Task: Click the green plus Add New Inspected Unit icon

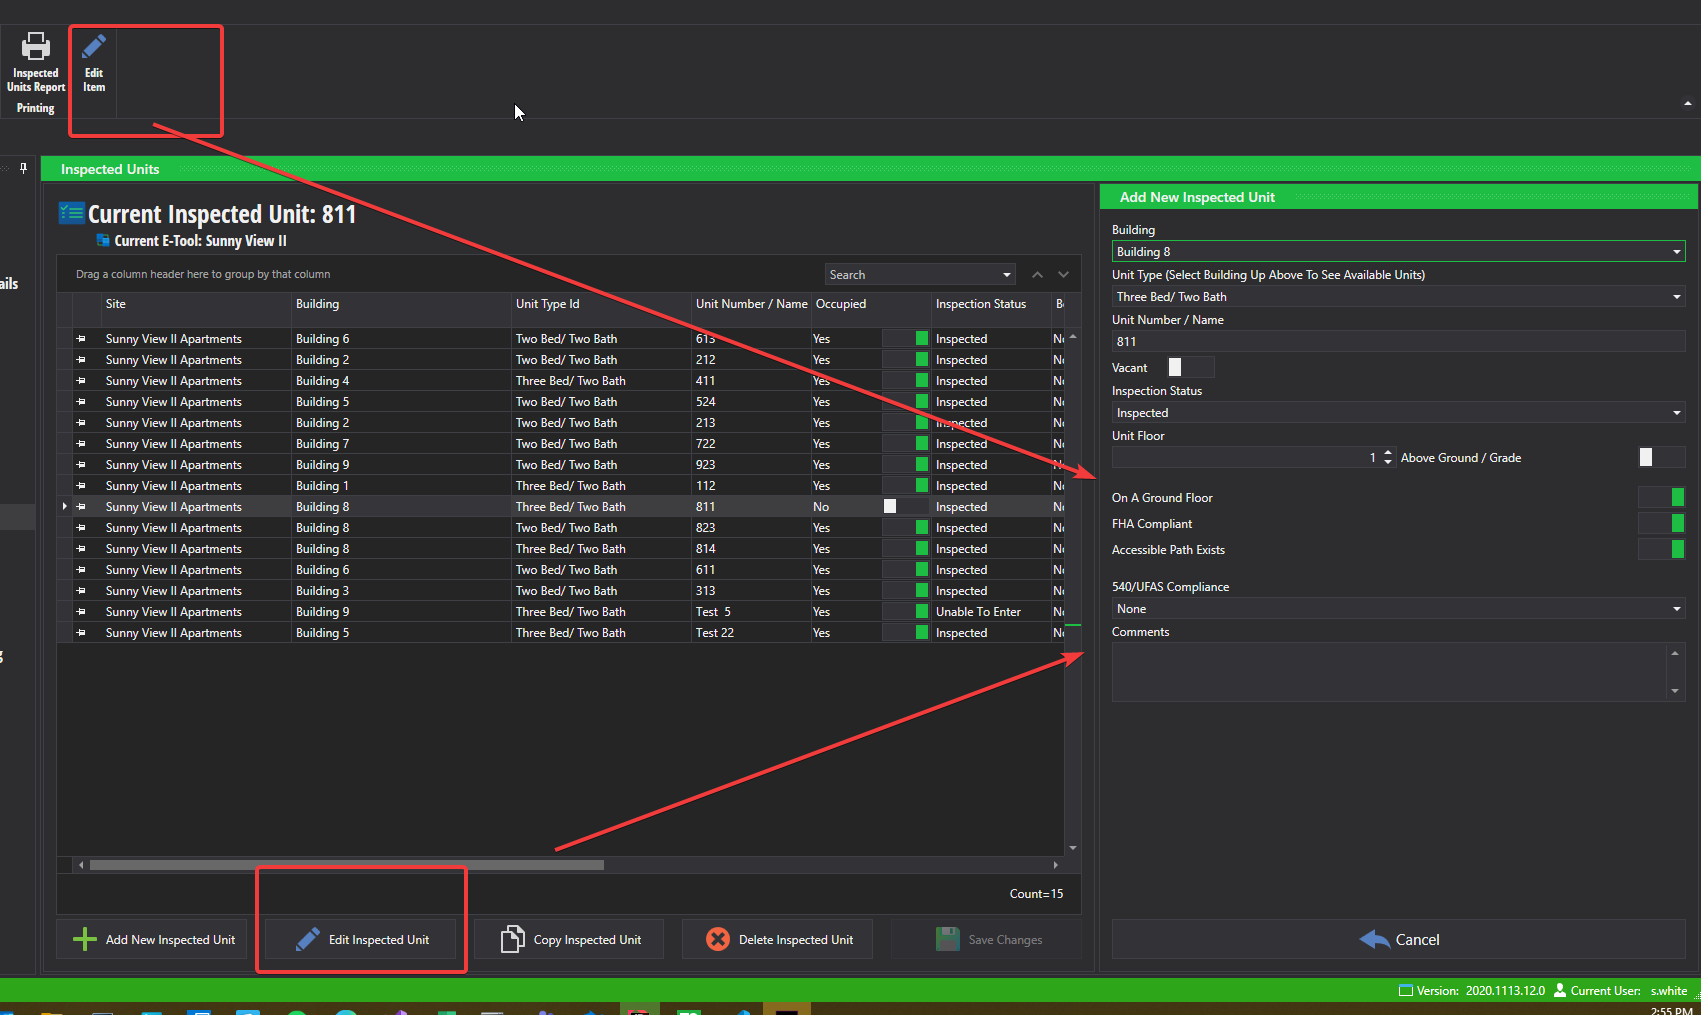Action: pyautogui.click(x=85, y=939)
